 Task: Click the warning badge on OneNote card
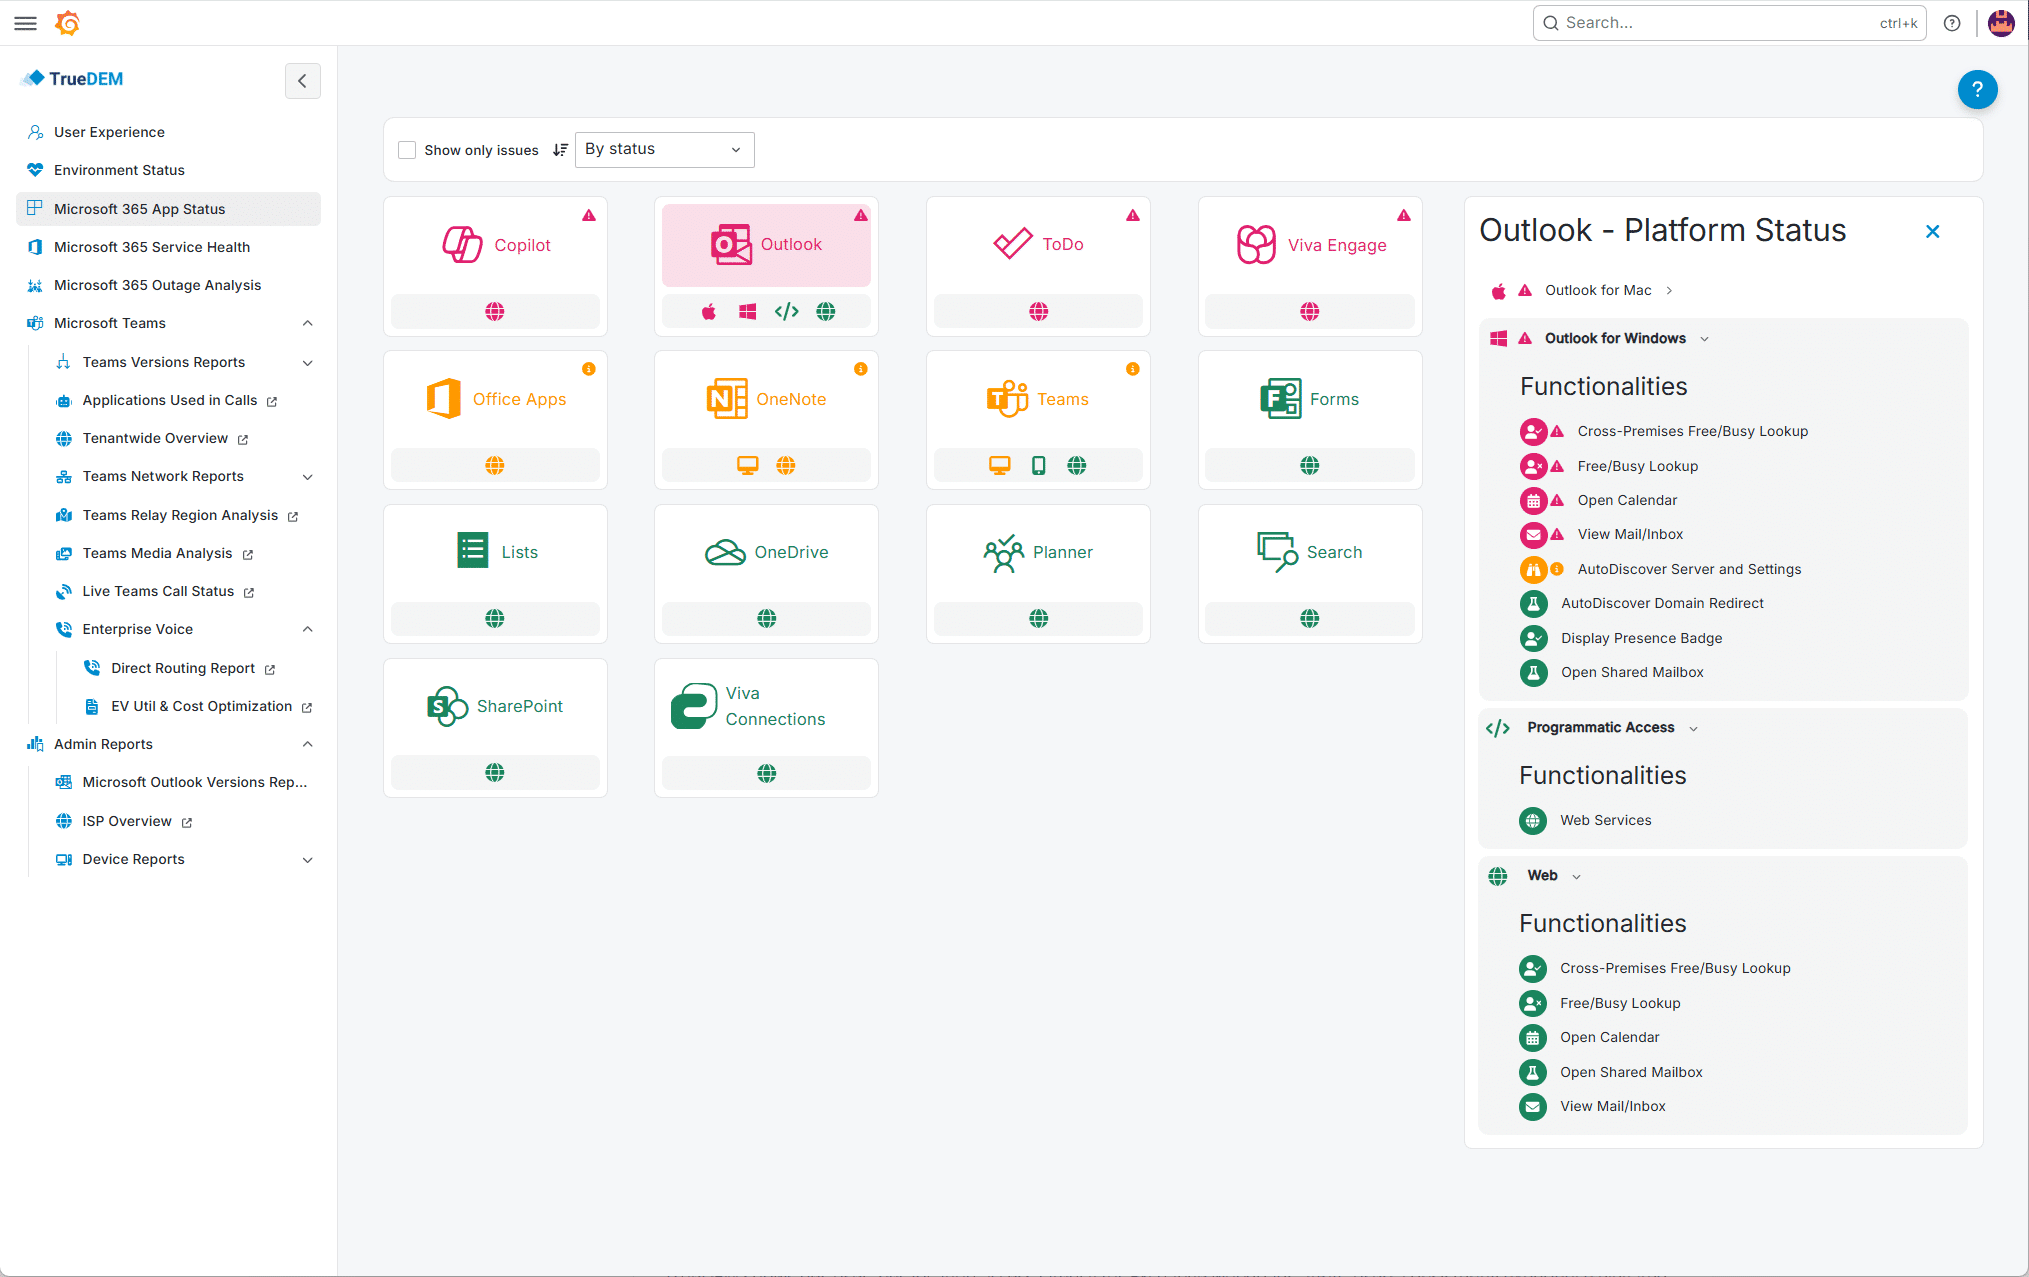[x=861, y=369]
